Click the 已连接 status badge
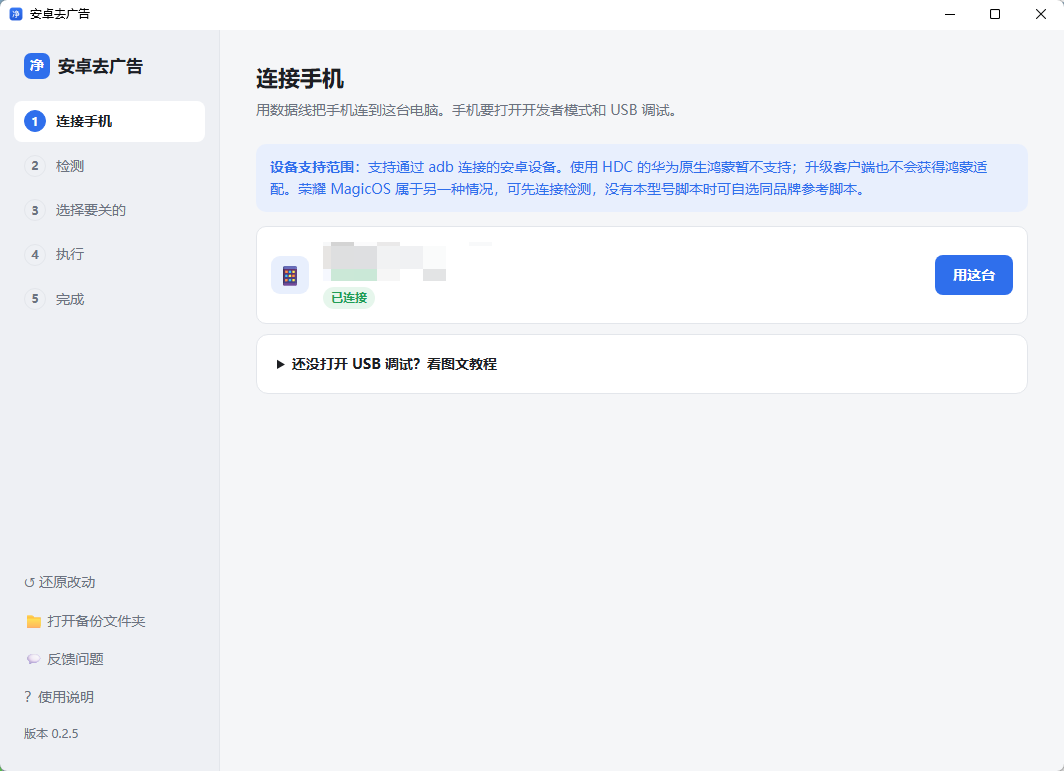 tap(349, 298)
